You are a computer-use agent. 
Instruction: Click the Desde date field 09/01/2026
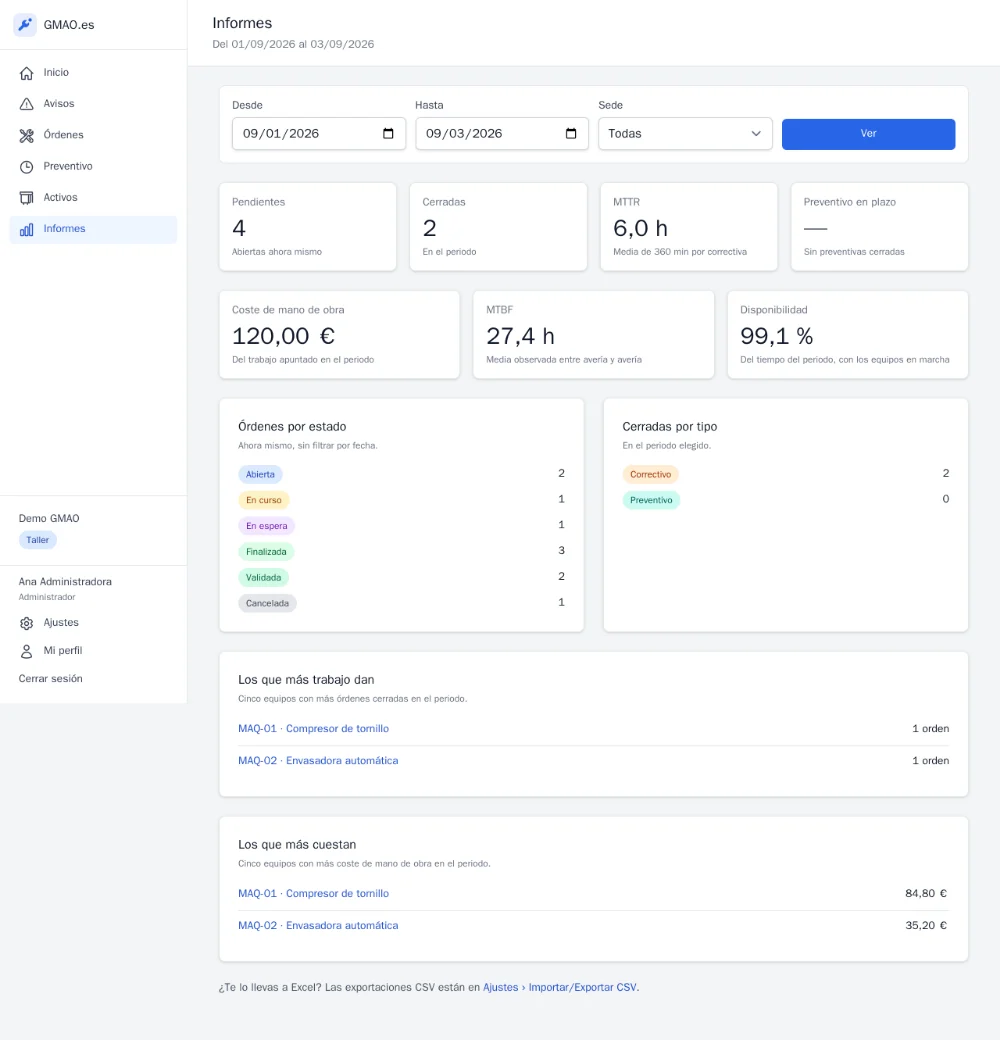pos(319,133)
